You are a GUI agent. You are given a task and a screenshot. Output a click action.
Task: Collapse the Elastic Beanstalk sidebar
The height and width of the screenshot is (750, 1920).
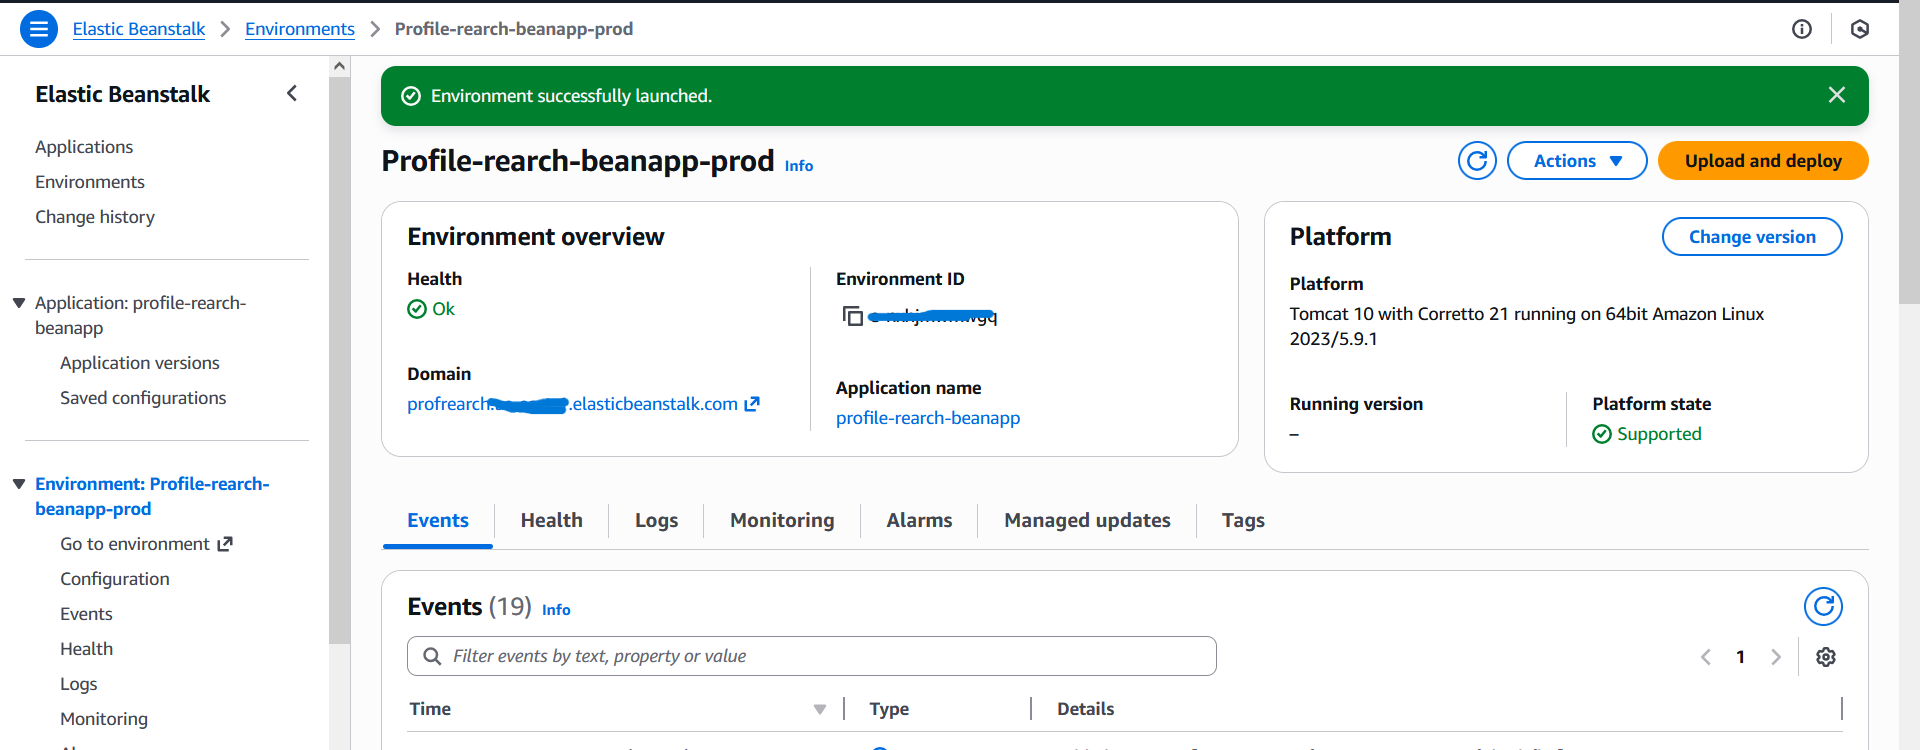tap(292, 93)
